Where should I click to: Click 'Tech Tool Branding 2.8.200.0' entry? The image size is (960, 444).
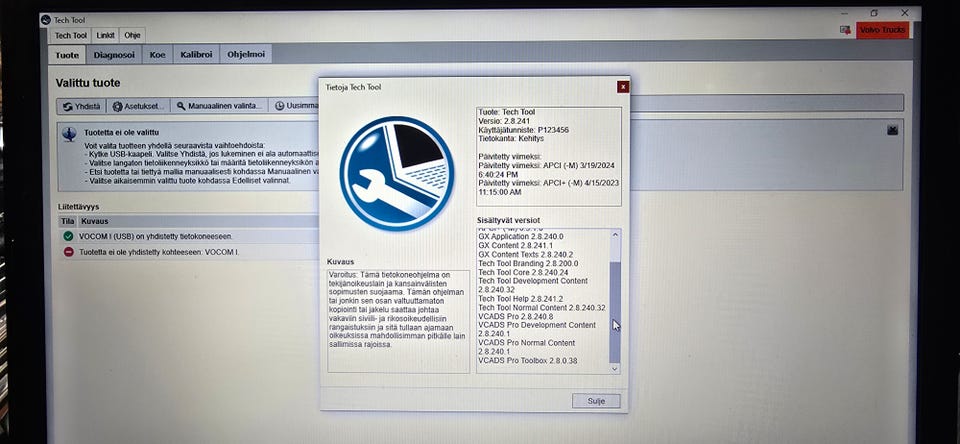[528, 263]
